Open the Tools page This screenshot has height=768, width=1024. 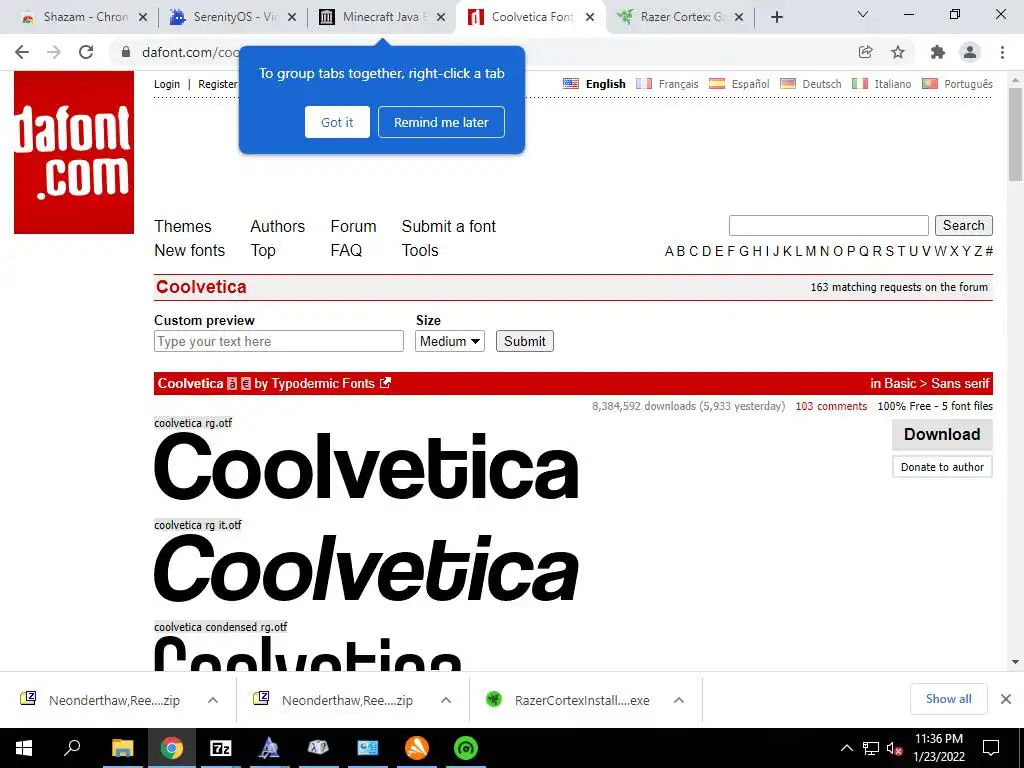420,250
